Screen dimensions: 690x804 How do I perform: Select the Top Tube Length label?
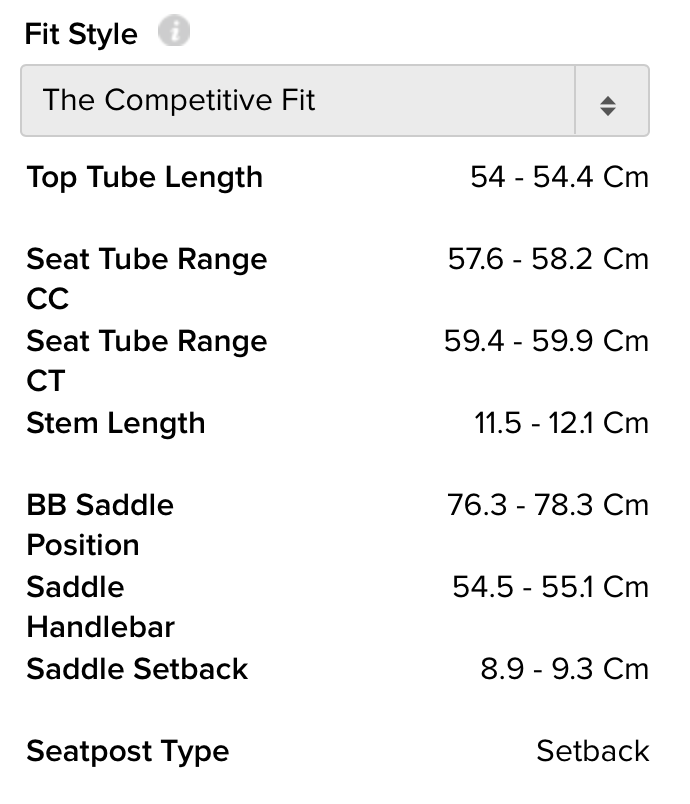145,177
